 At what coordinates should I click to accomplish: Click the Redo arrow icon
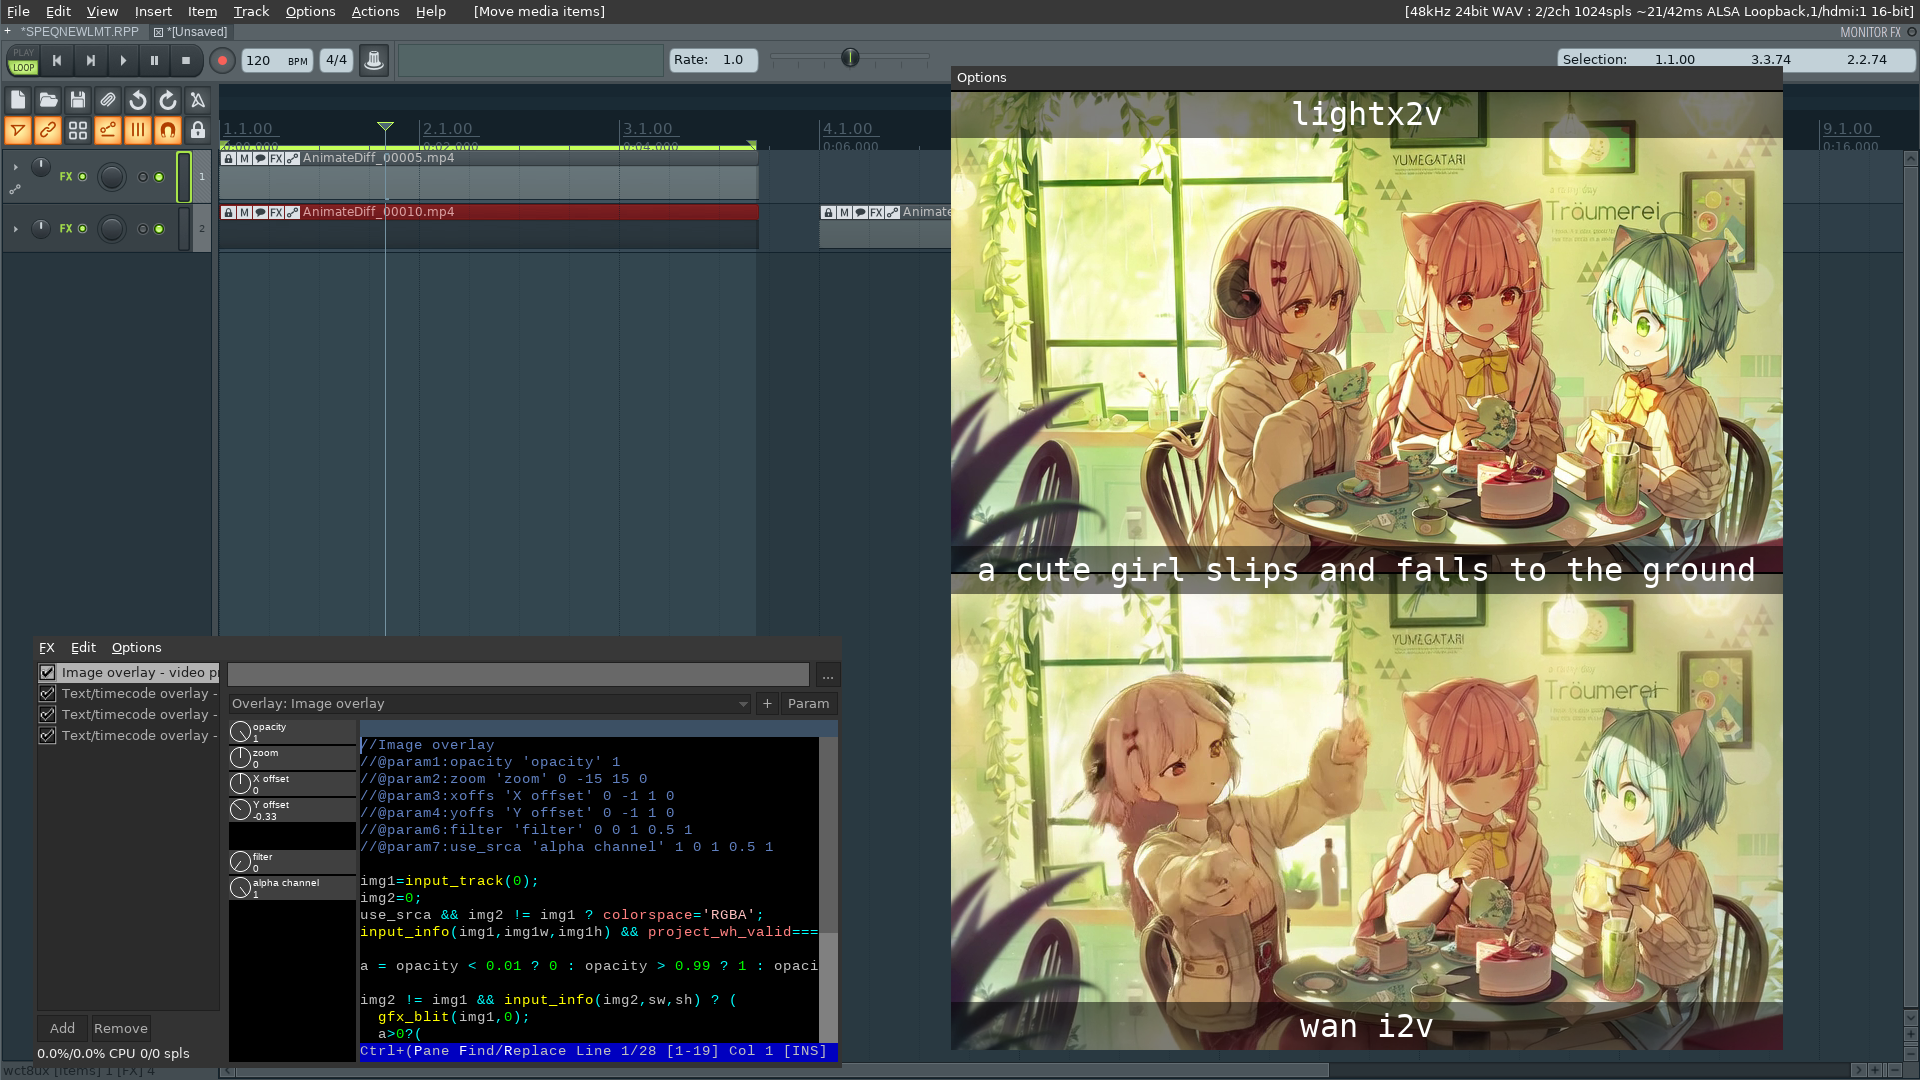168,100
